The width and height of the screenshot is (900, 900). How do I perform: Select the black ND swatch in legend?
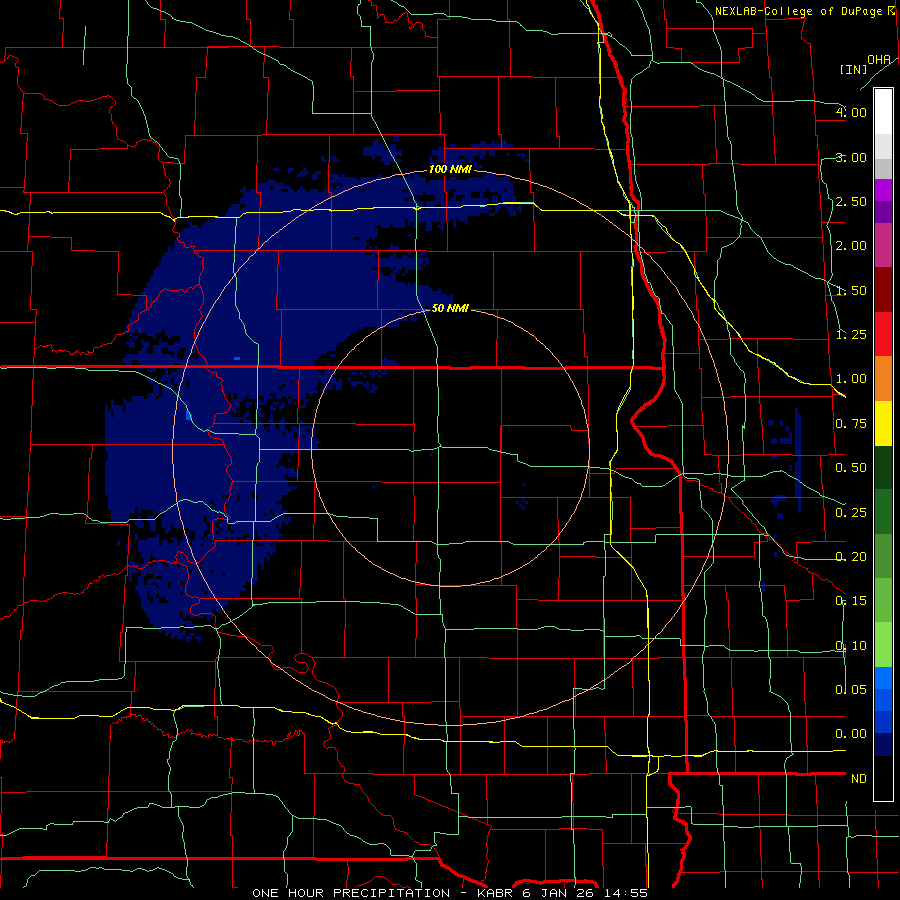(x=883, y=778)
